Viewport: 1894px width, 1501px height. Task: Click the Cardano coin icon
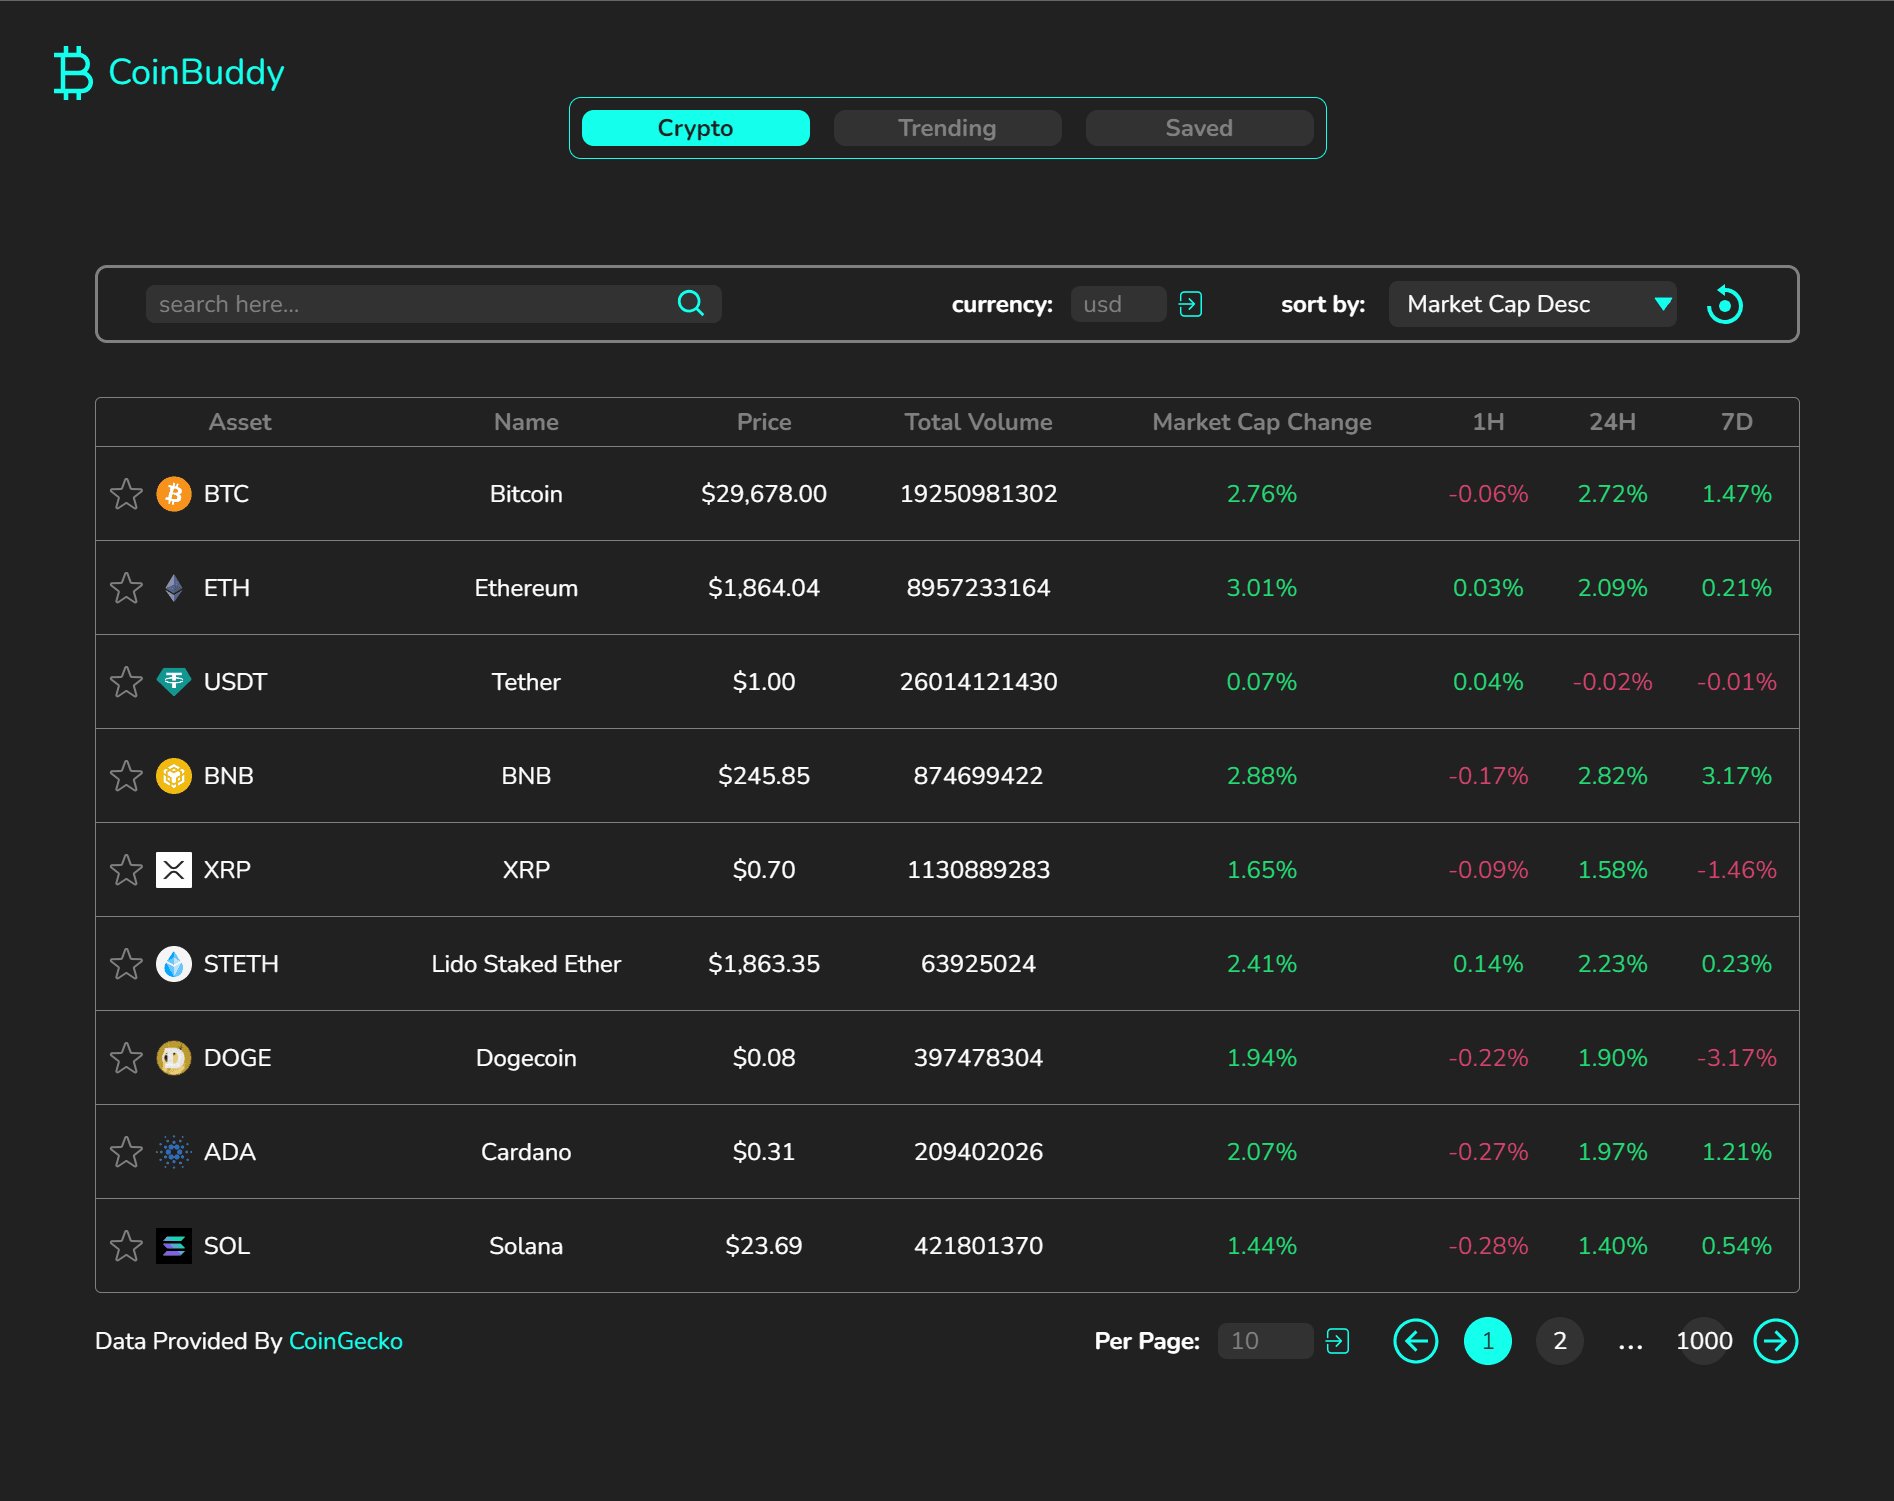[174, 1152]
